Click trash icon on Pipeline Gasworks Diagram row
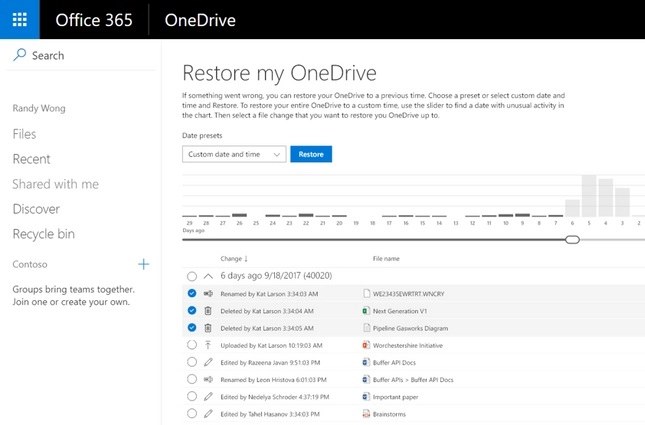The image size is (645, 425). (208, 328)
